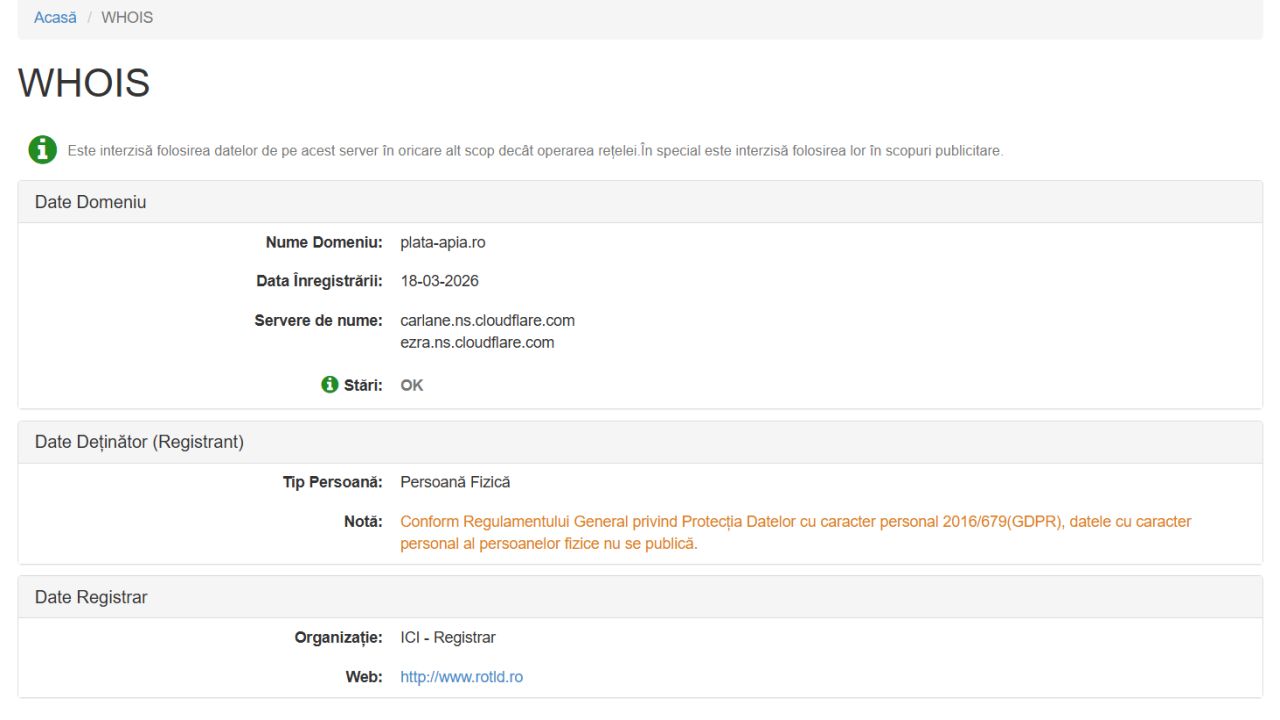1280x720 pixels.
Task: Click the Date Domeniu panel header
Action: 91,202
